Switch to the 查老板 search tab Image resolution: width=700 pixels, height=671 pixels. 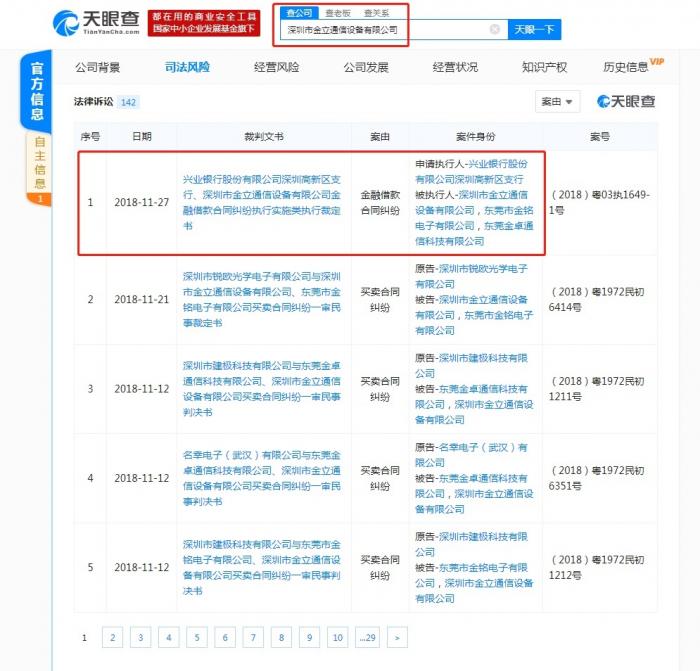pyautogui.click(x=337, y=13)
